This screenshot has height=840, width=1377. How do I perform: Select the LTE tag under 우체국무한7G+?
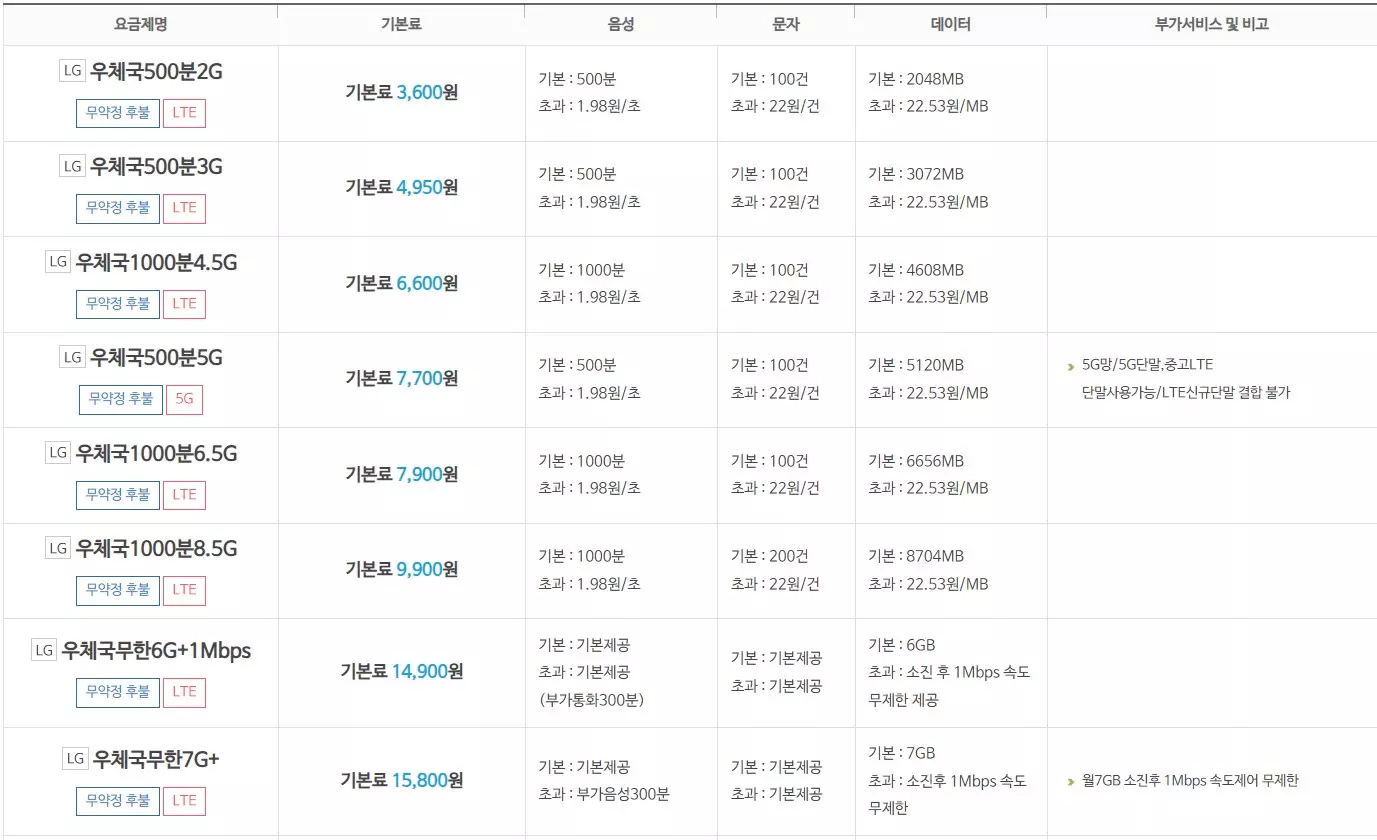click(x=184, y=801)
